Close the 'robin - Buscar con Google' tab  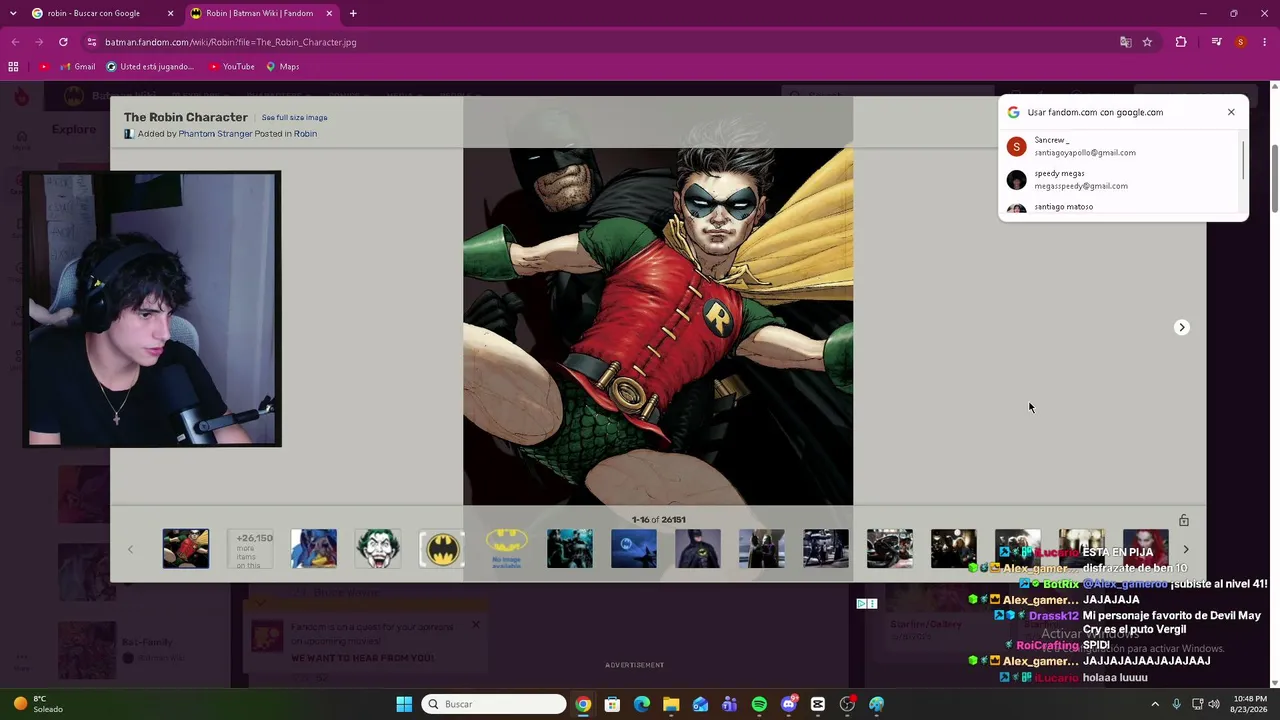pos(170,13)
